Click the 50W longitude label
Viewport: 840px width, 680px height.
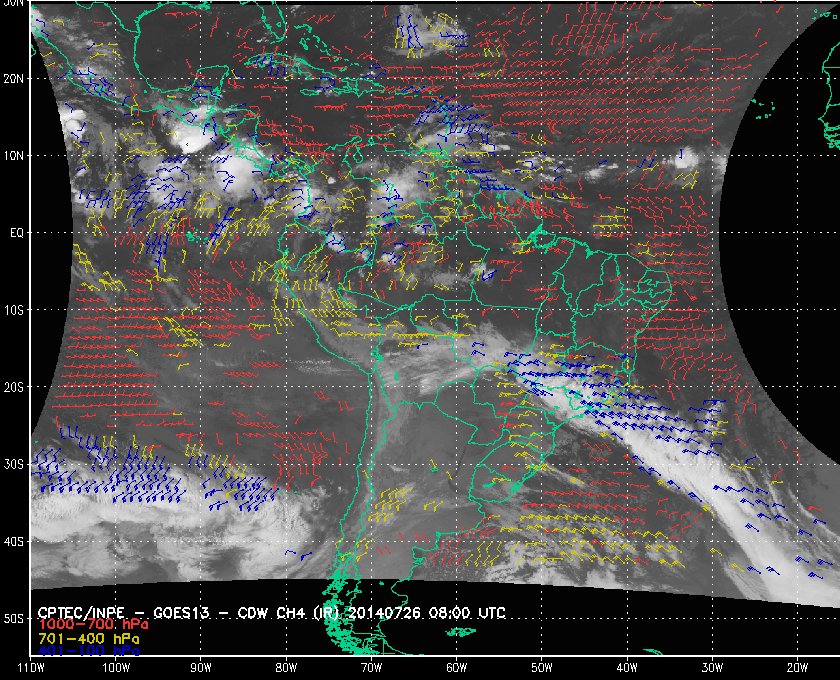pos(542,668)
